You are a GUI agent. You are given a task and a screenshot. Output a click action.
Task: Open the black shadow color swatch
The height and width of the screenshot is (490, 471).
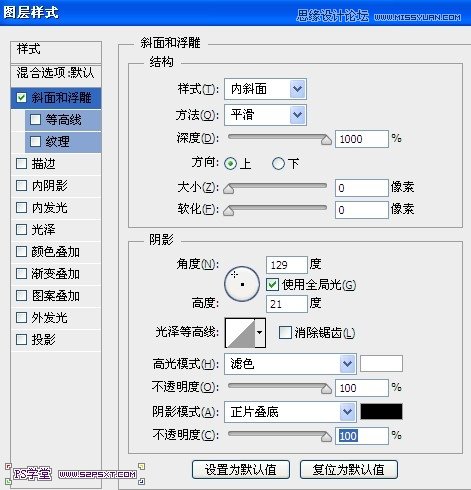tap(381, 412)
